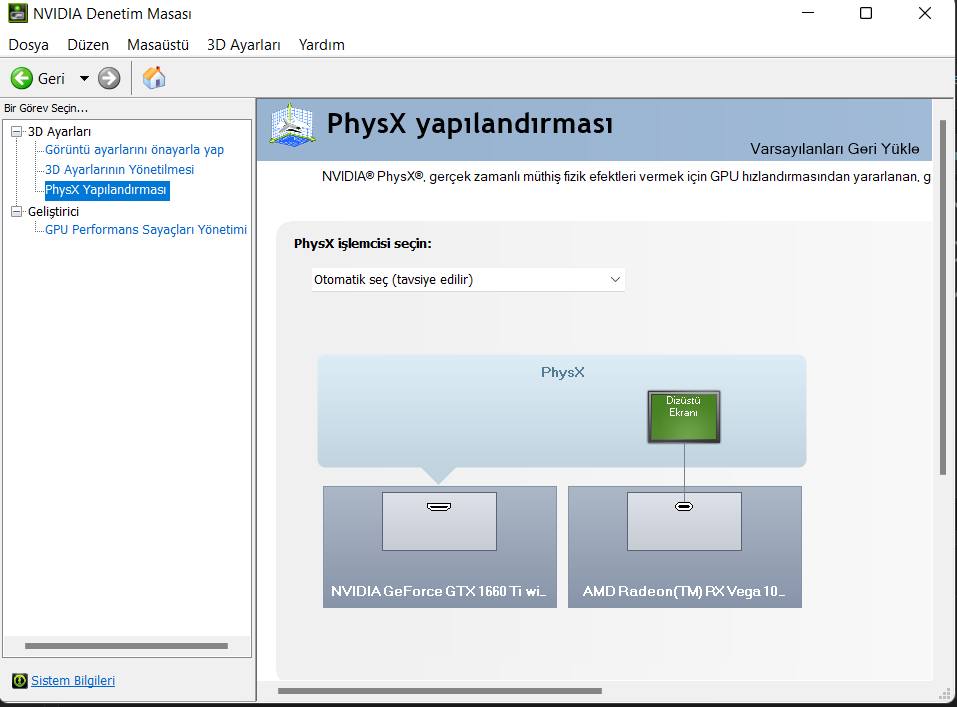Screen dimensions: 957x707
Task: Open the PhysX işlemcisi combo box
Action: [468, 280]
